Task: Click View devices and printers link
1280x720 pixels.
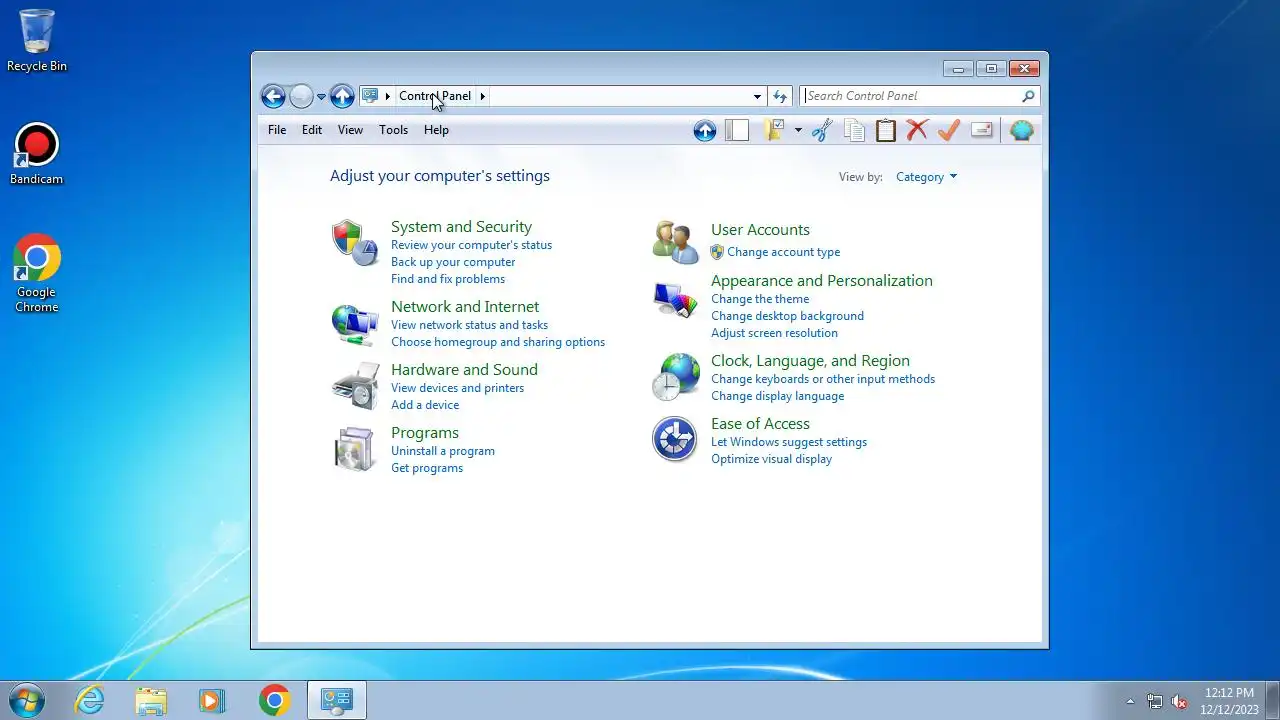Action: coord(457,388)
